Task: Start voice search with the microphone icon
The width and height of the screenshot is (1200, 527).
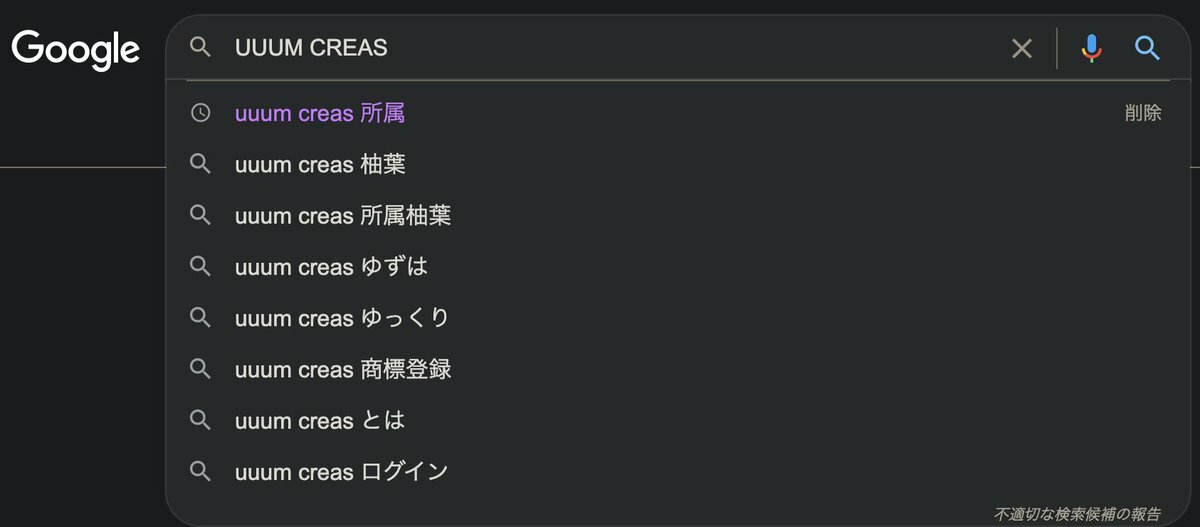Action: (x=1092, y=48)
